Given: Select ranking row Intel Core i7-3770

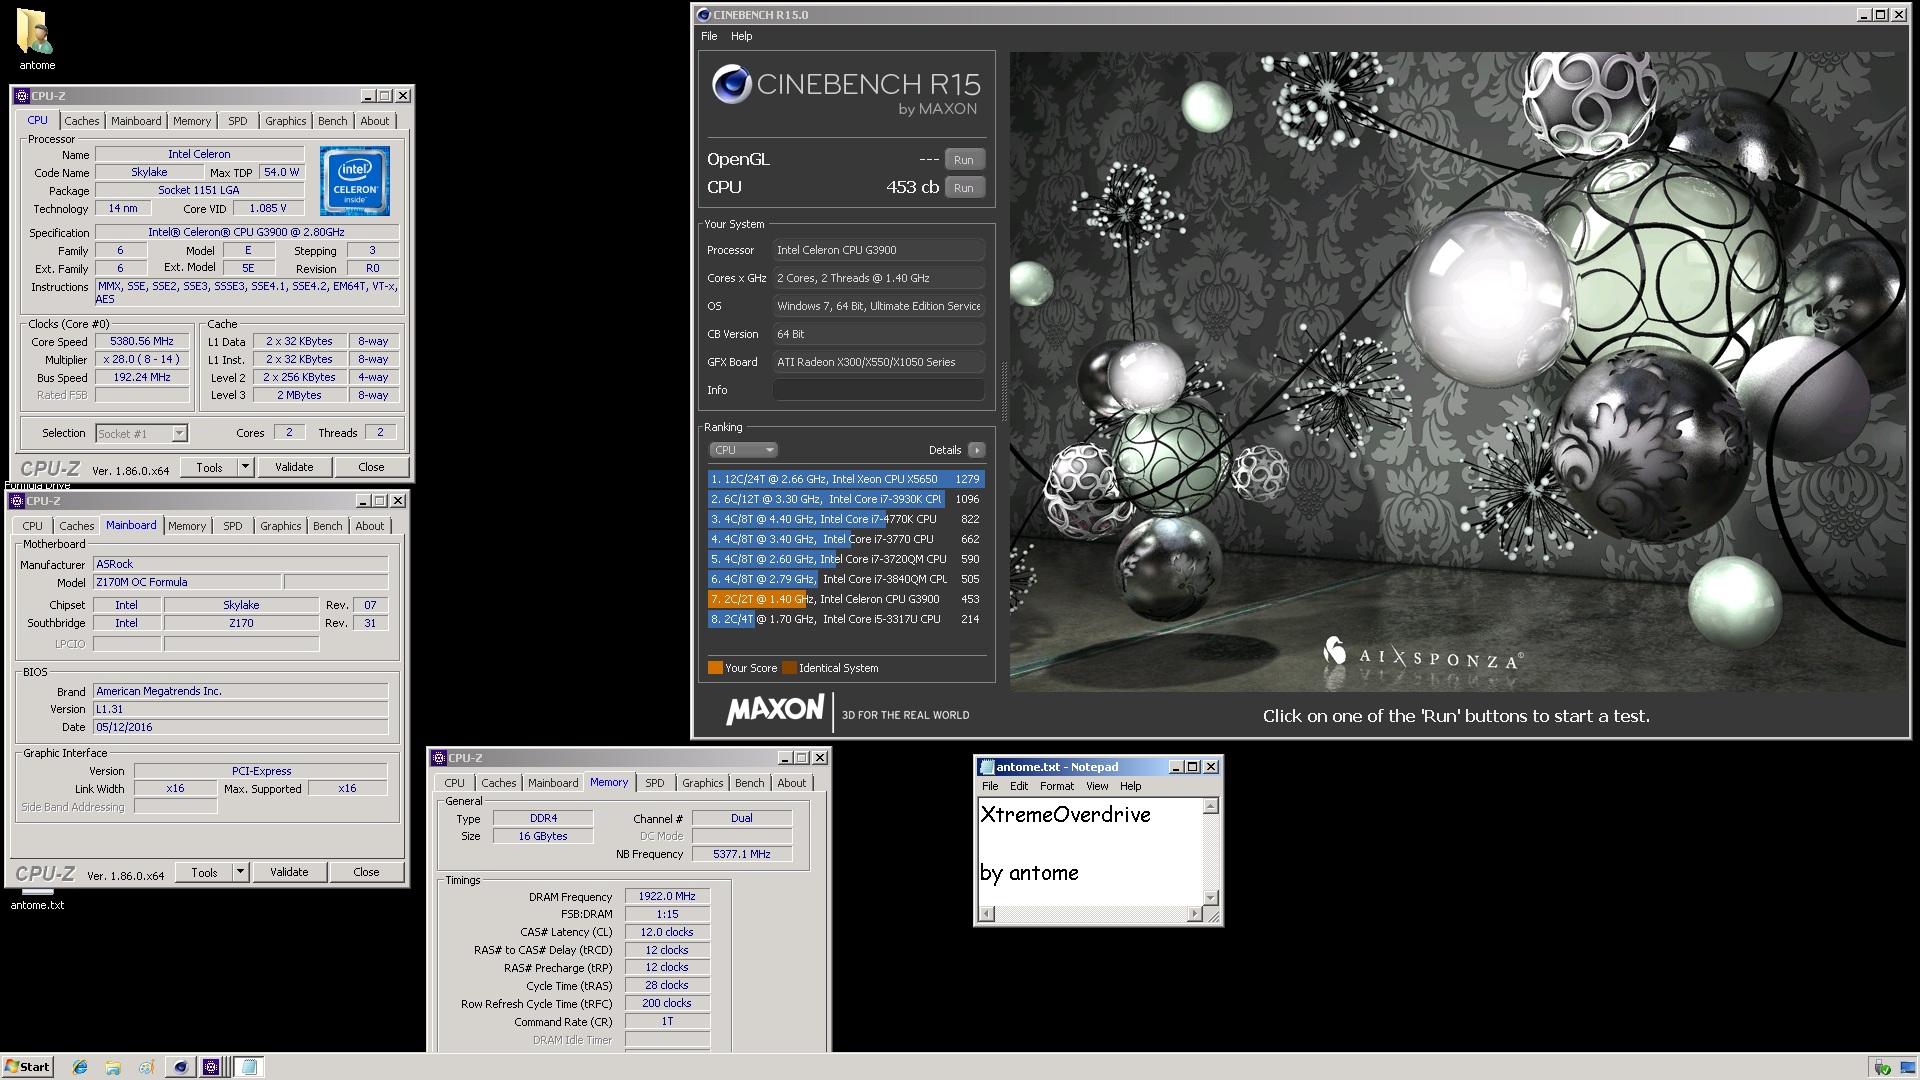Looking at the screenshot, I should coord(846,539).
